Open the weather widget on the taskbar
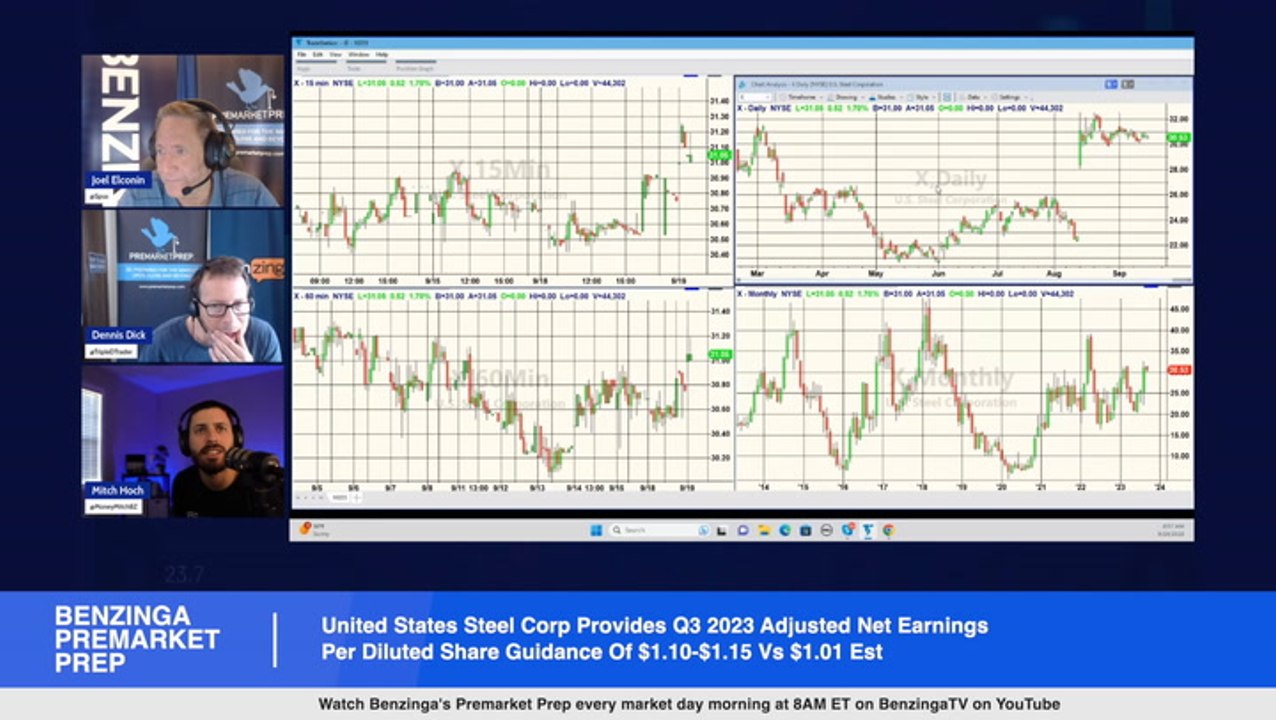The height and width of the screenshot is (720, 1276). tap(312, 529)
